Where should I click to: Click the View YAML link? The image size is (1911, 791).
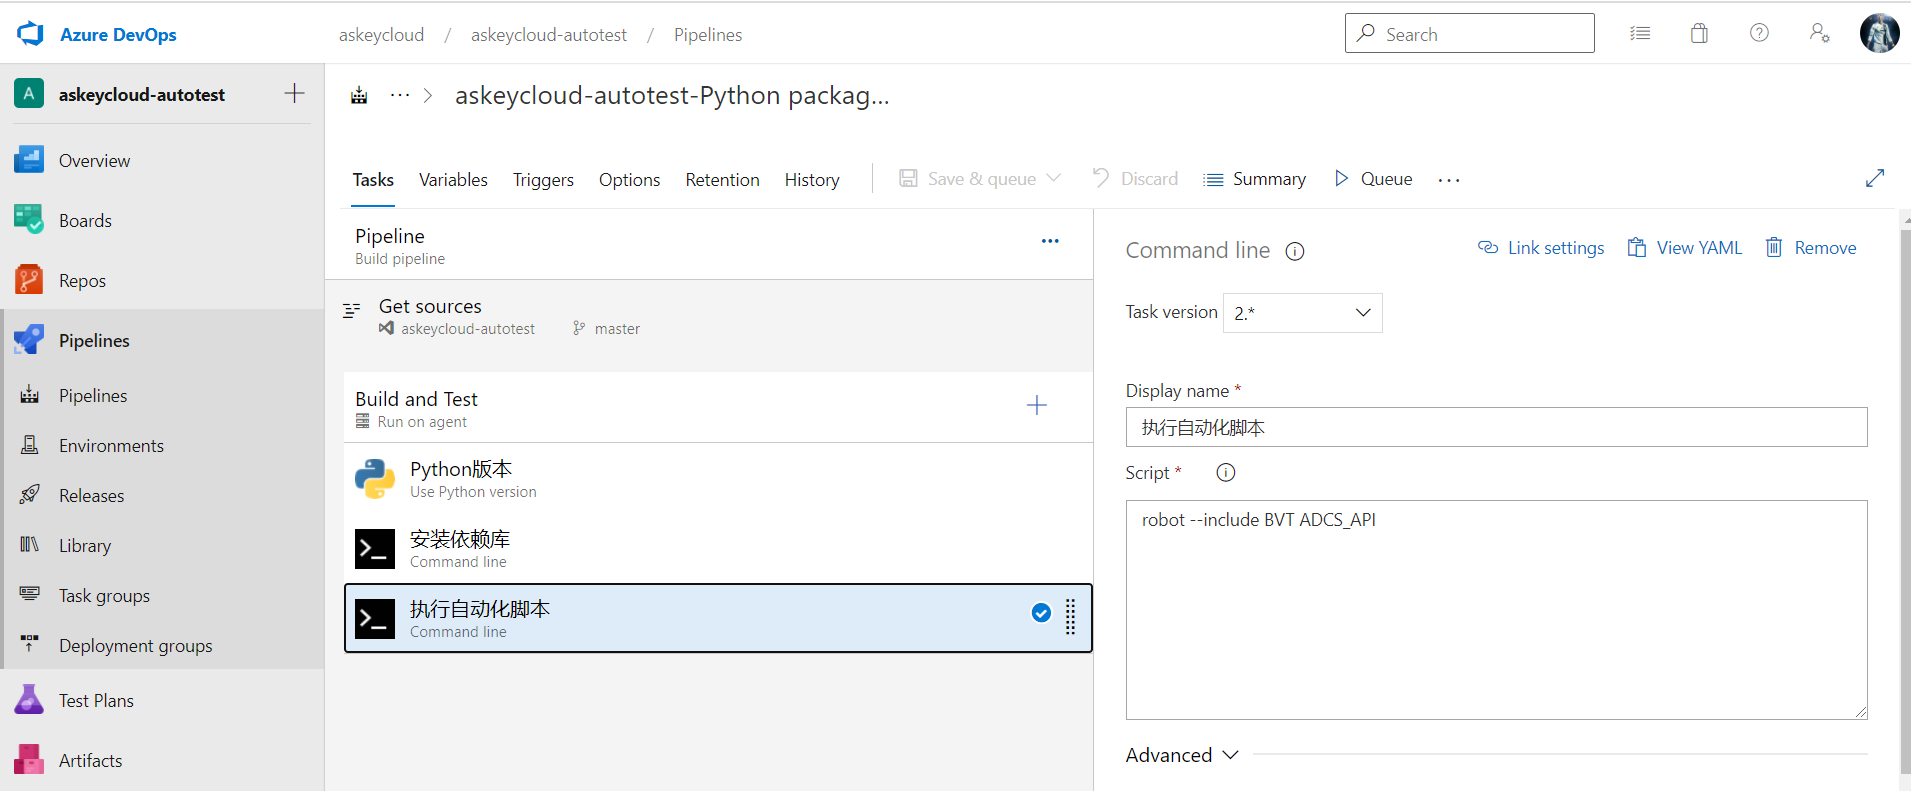click(1685, 248)
